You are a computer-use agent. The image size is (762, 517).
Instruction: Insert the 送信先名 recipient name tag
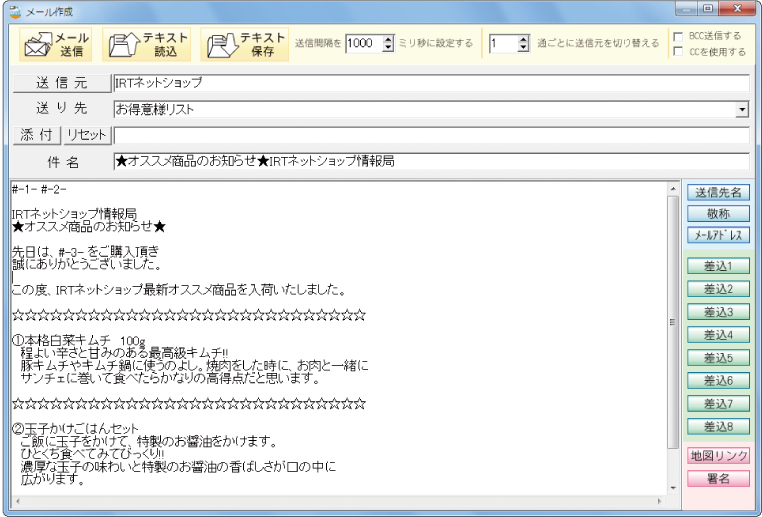click(x=718, y=192)
